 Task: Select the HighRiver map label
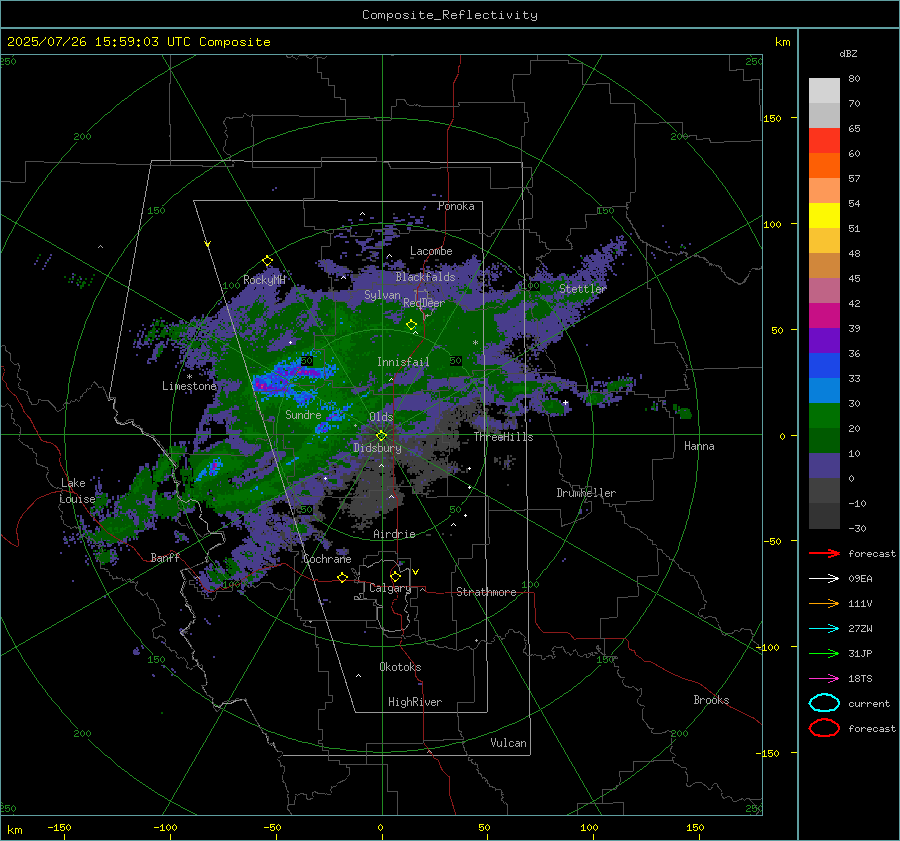click(x=415, y=702)
